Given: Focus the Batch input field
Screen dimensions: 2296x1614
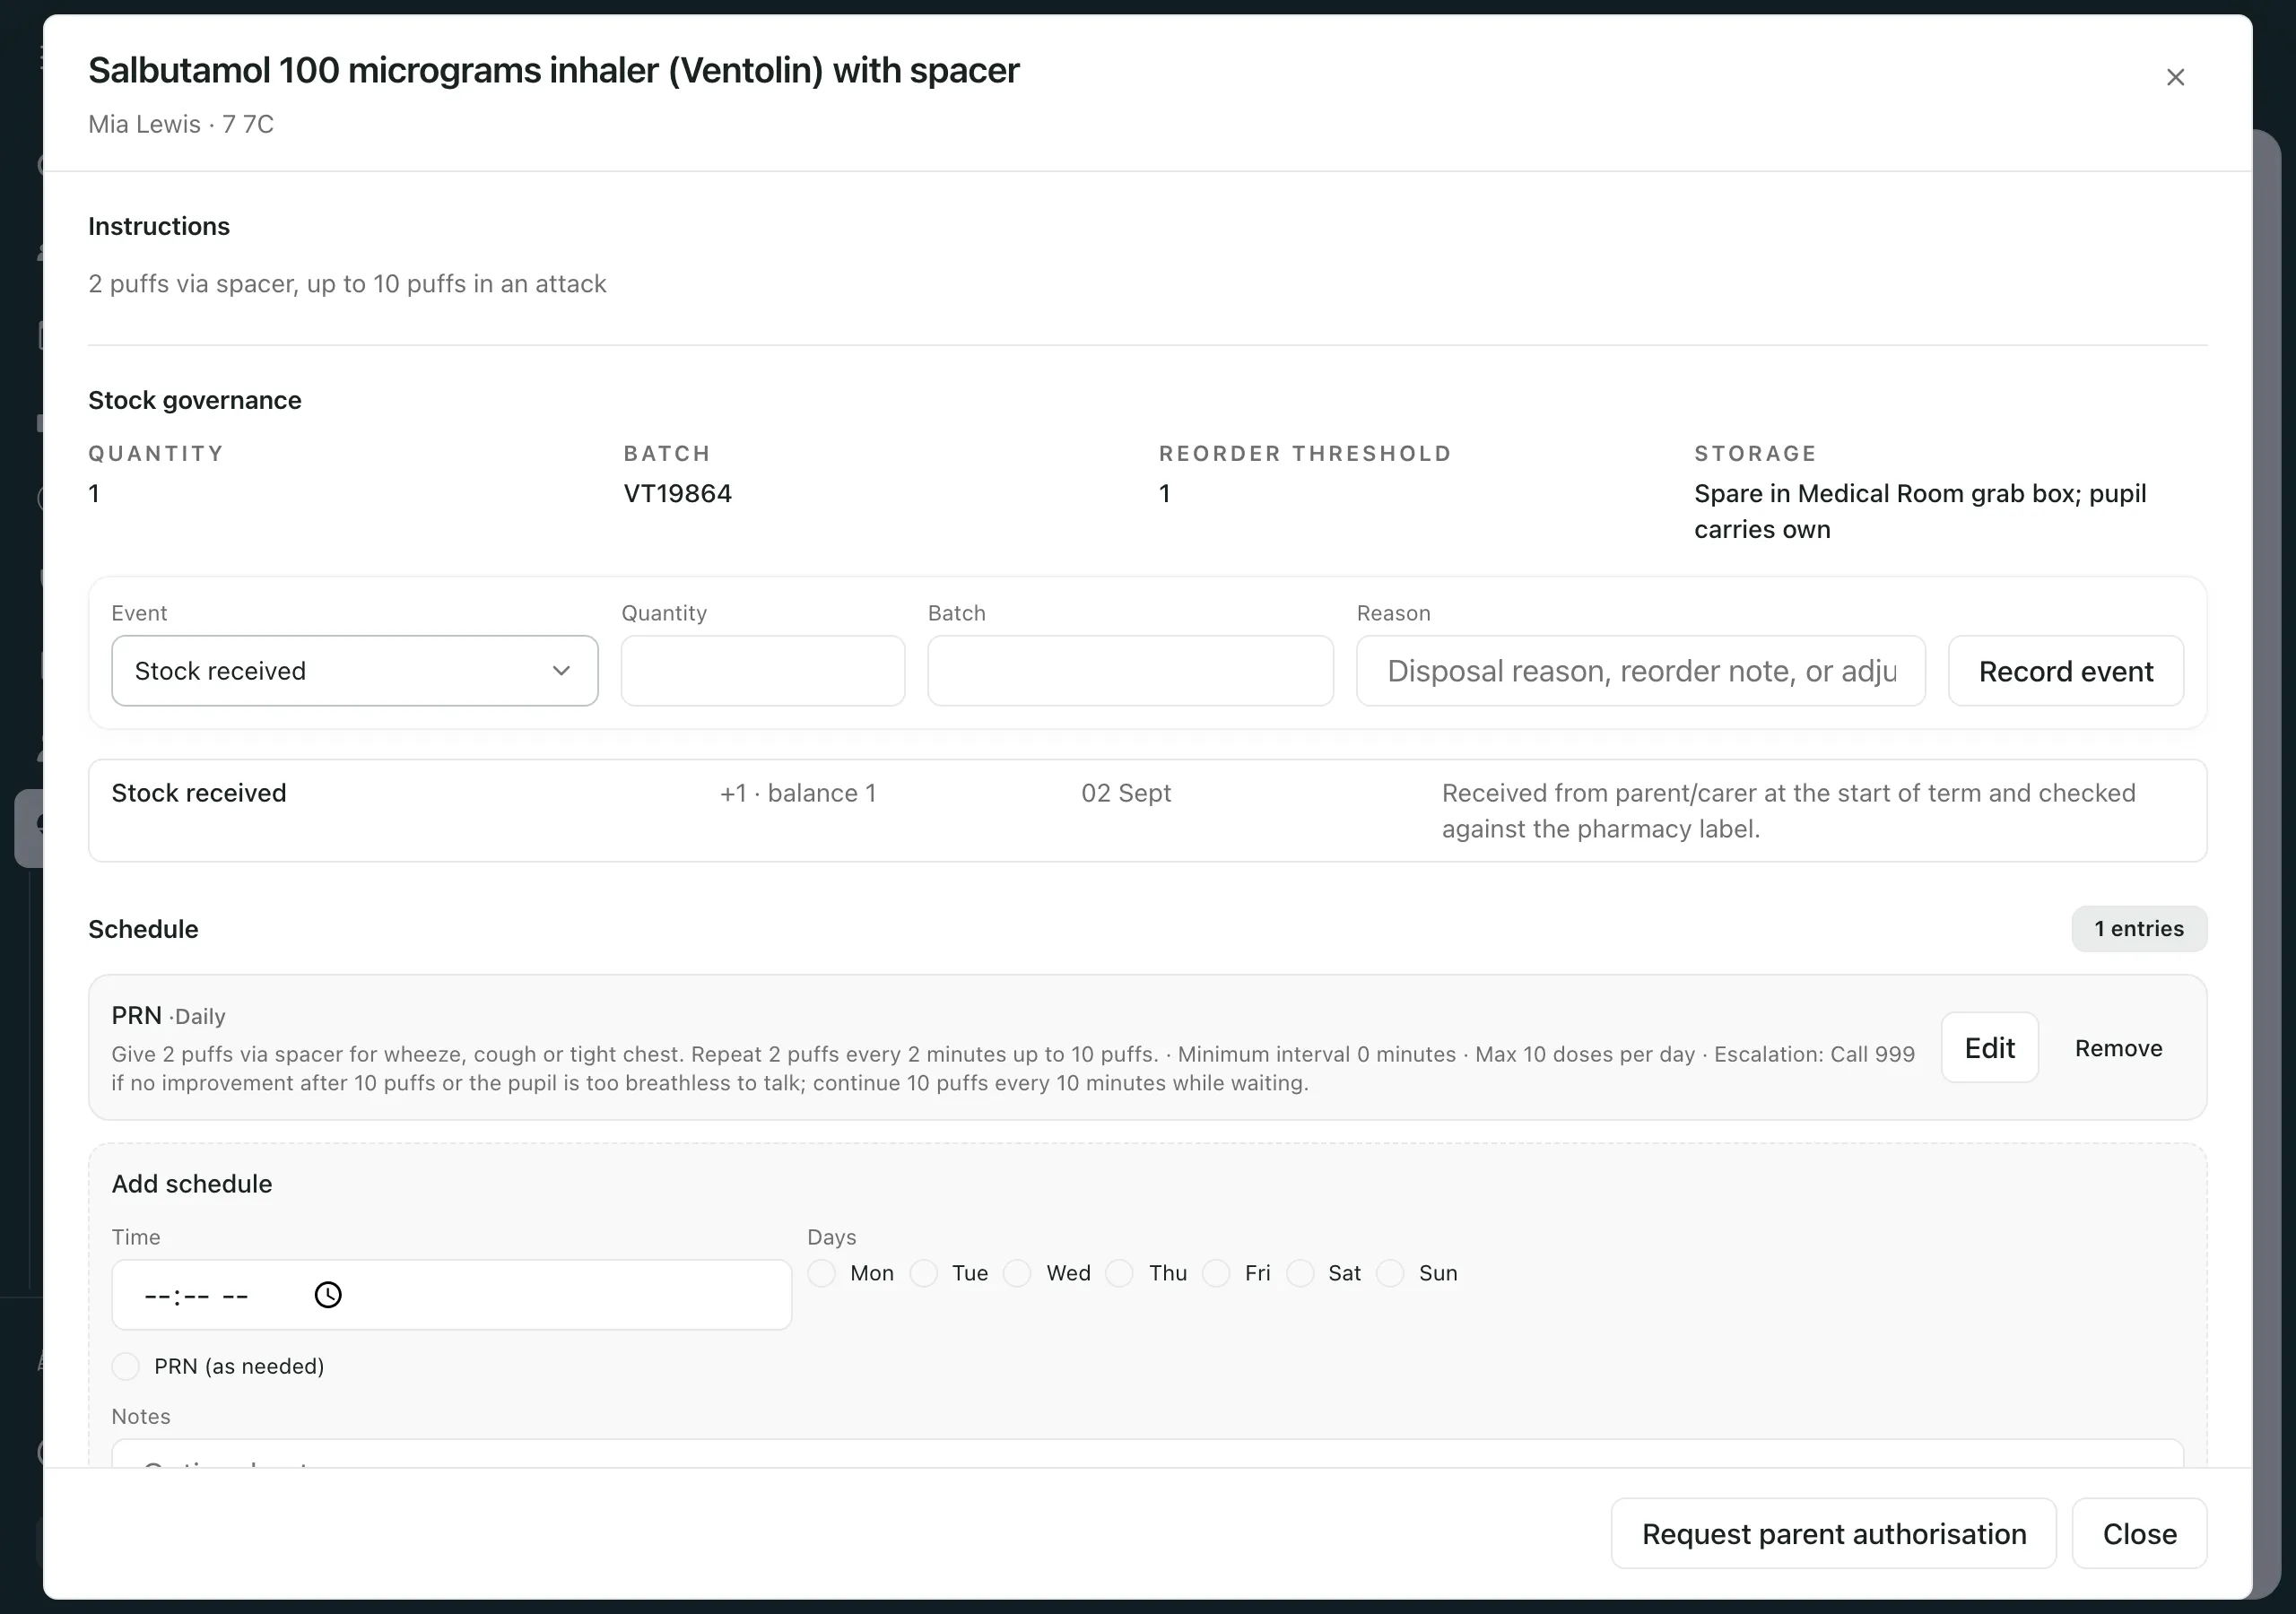Looking at the screenshot, I should (1130, 671).
